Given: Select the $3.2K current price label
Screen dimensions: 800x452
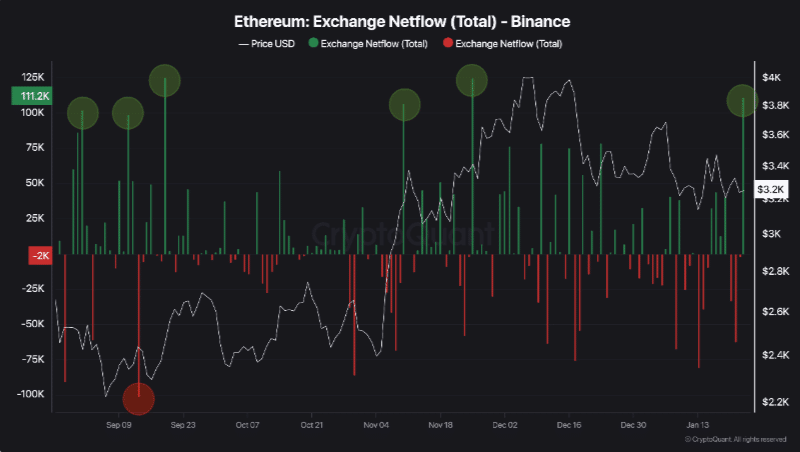Looking at the screenshot, I should point(771,189).
